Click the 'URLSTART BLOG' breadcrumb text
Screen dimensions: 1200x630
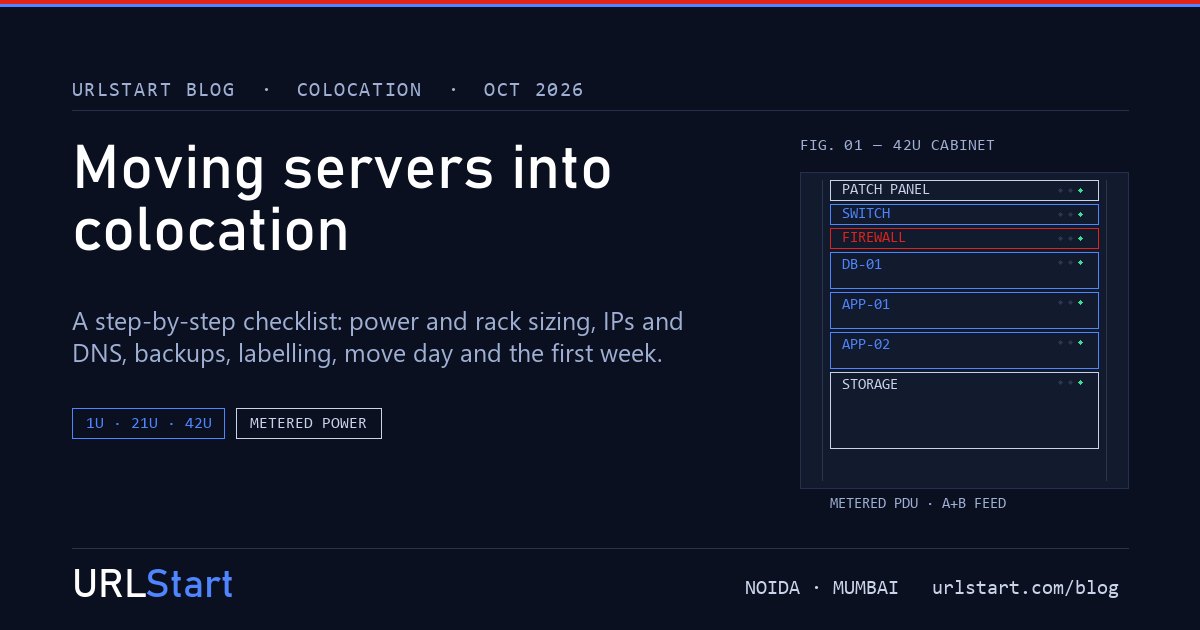click(154, 90)
